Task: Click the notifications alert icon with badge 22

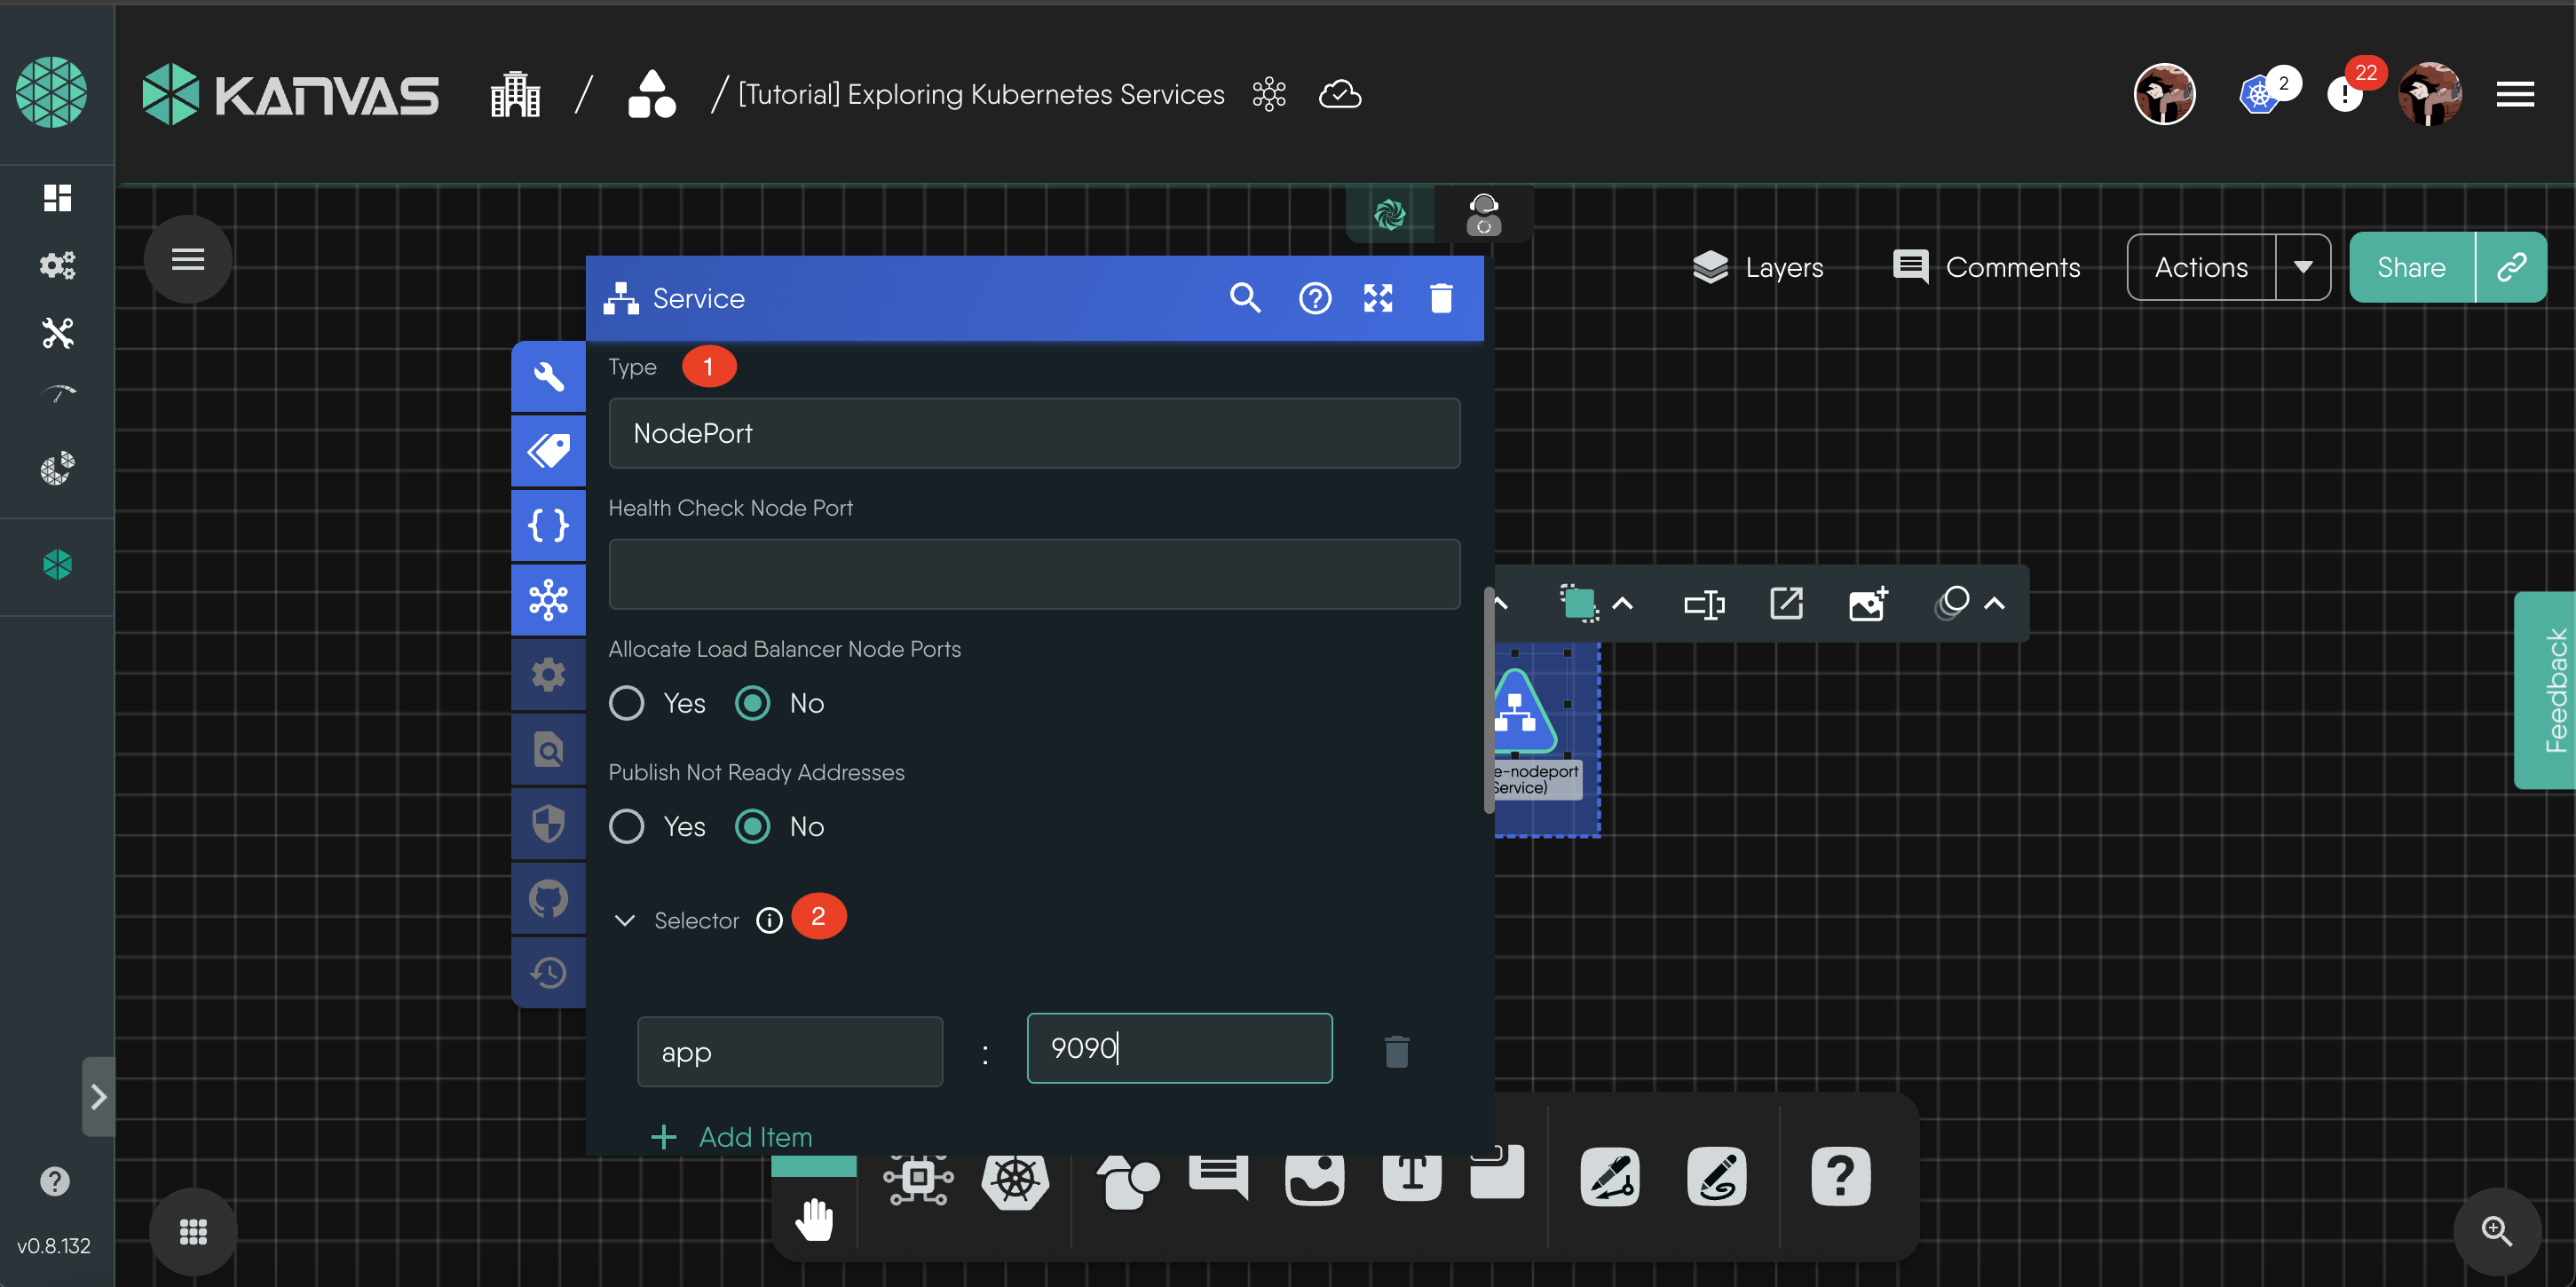Action: tap(2344, 95)
